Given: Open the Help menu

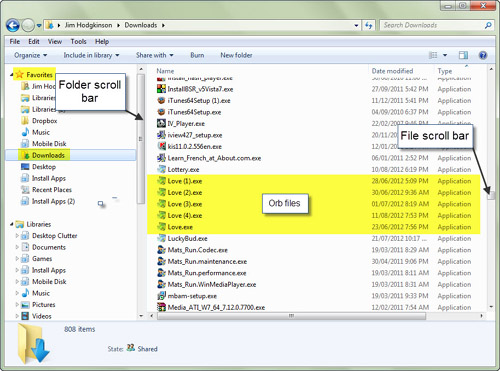Looking at the screenshot, I should (102, 41).
